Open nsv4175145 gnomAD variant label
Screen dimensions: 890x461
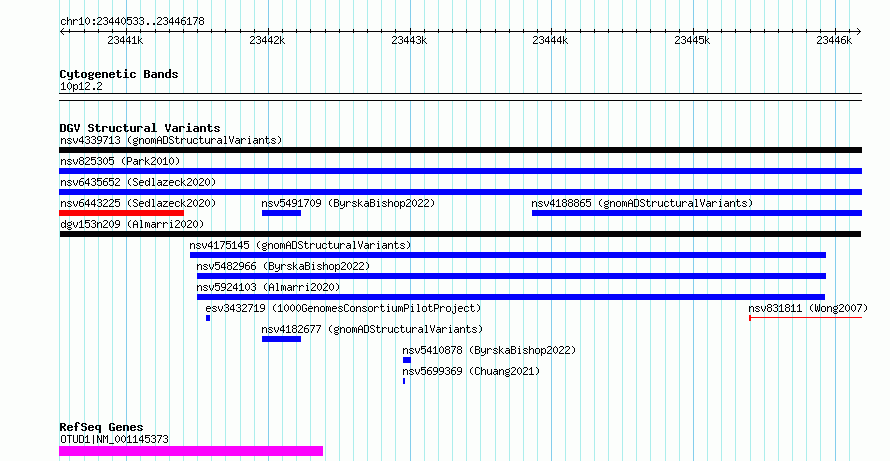(x=300, y=245)
